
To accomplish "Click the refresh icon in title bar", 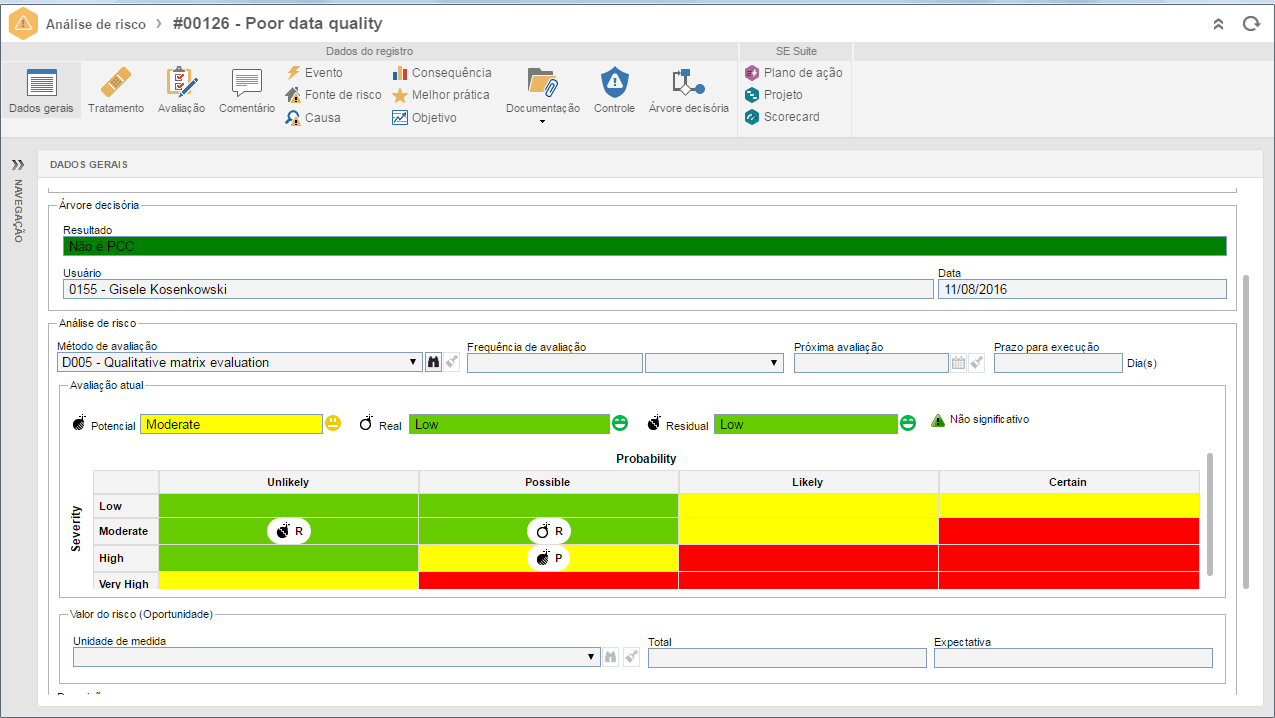I will coord(1250,24).
